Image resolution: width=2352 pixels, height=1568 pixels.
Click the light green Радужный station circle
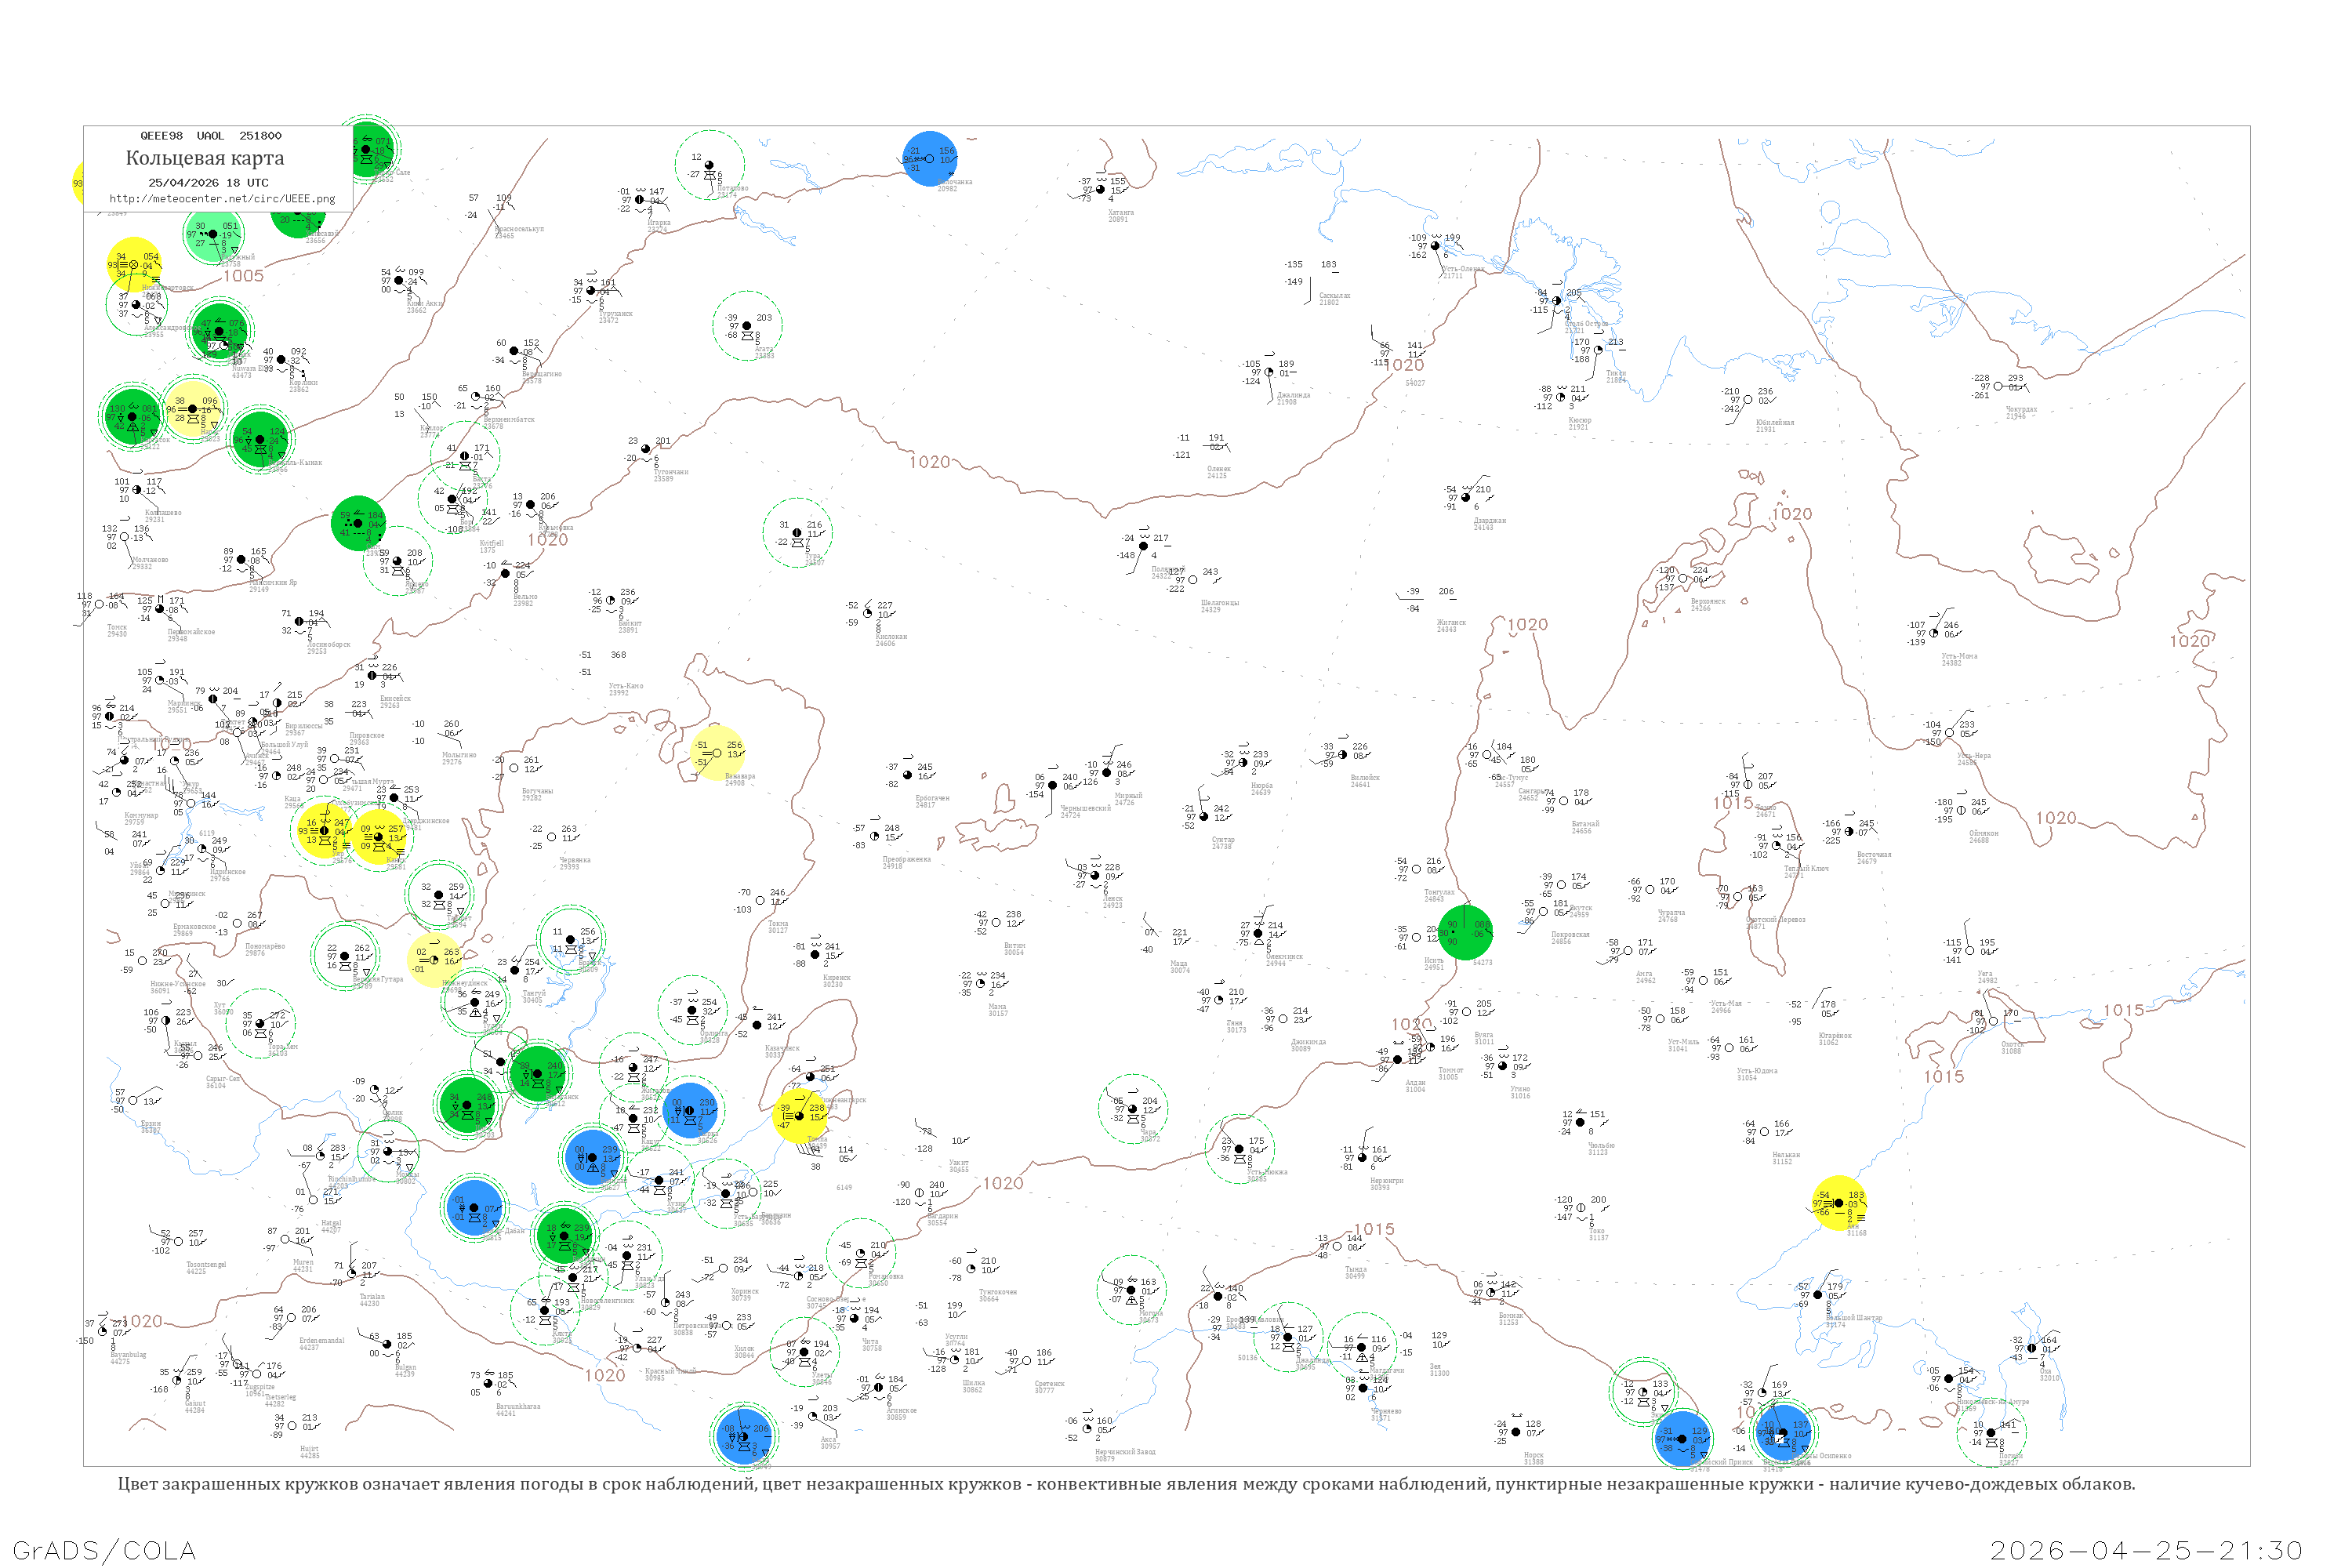pos(213,234)
